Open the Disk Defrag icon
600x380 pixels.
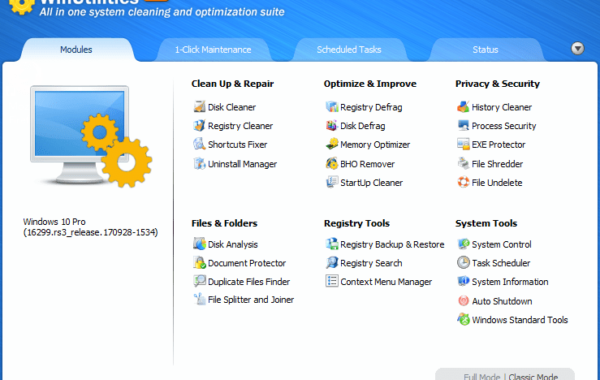point(332,126)
